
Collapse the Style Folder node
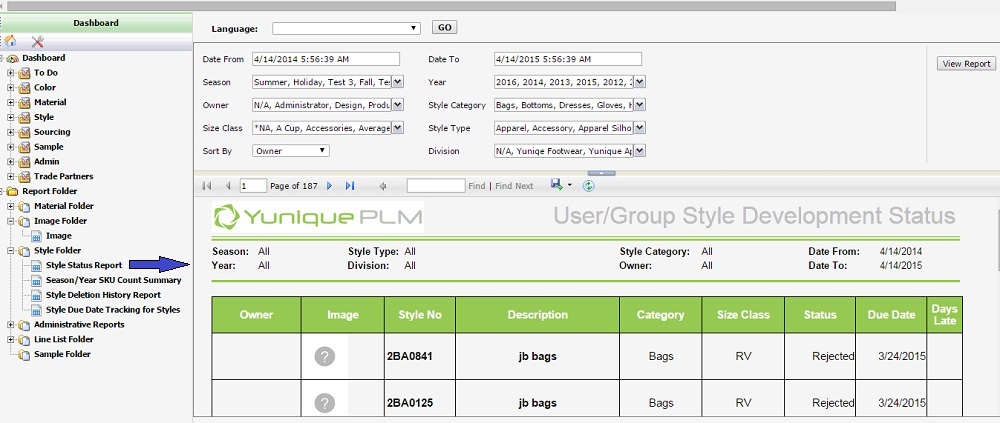[10, 251]
